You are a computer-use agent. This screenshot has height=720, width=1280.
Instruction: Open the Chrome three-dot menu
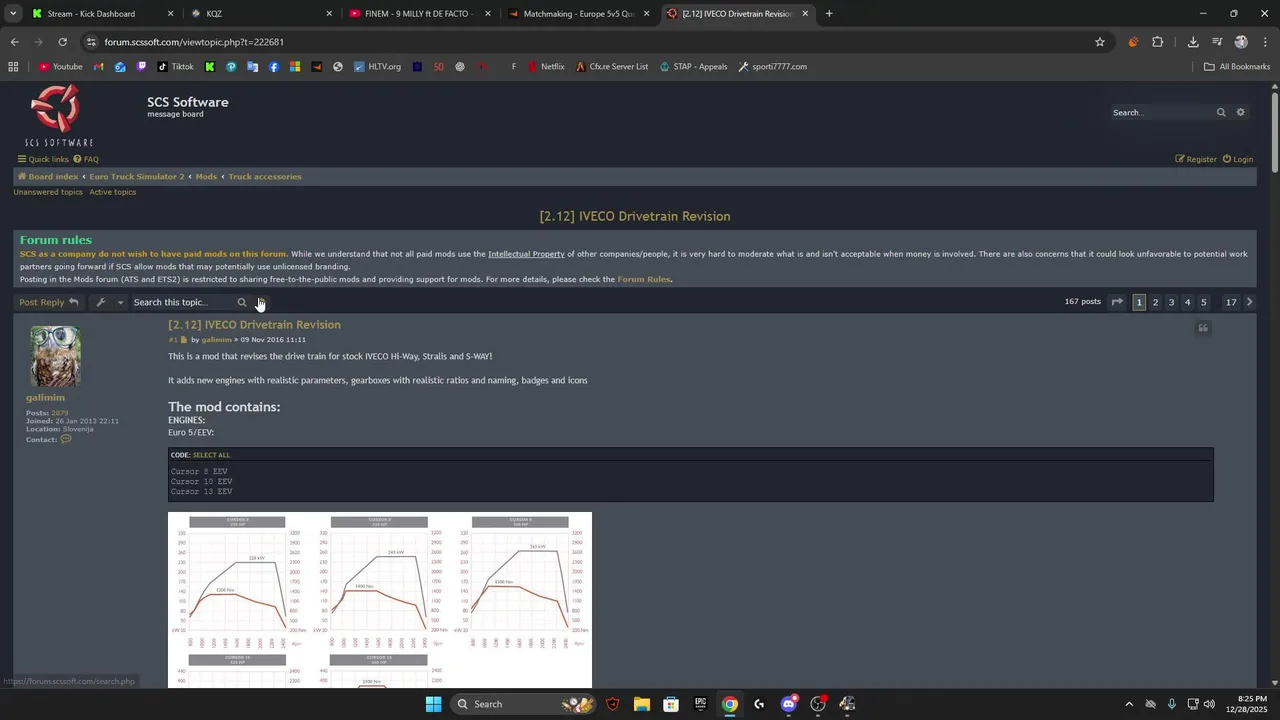click(1266, 42)
